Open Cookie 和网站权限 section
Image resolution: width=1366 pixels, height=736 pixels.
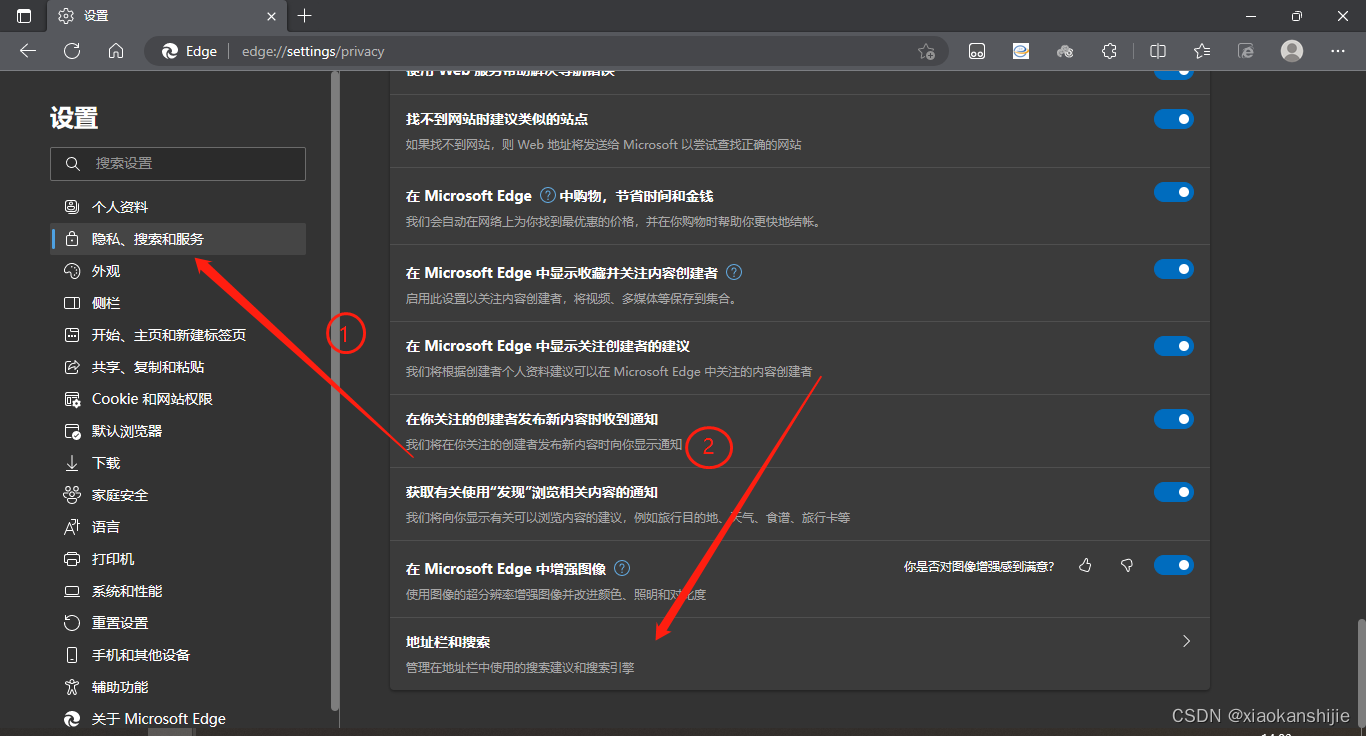coord(178,399)
